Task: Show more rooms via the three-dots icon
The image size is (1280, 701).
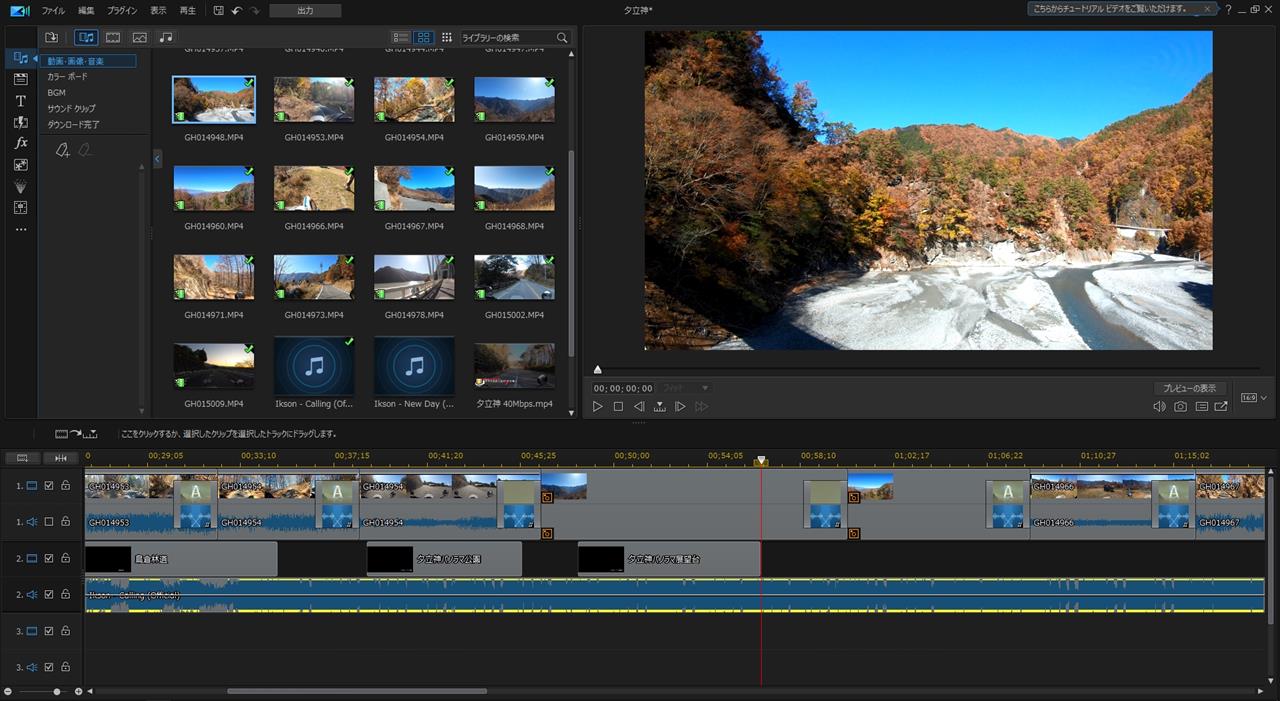Action: coord(21,229)
